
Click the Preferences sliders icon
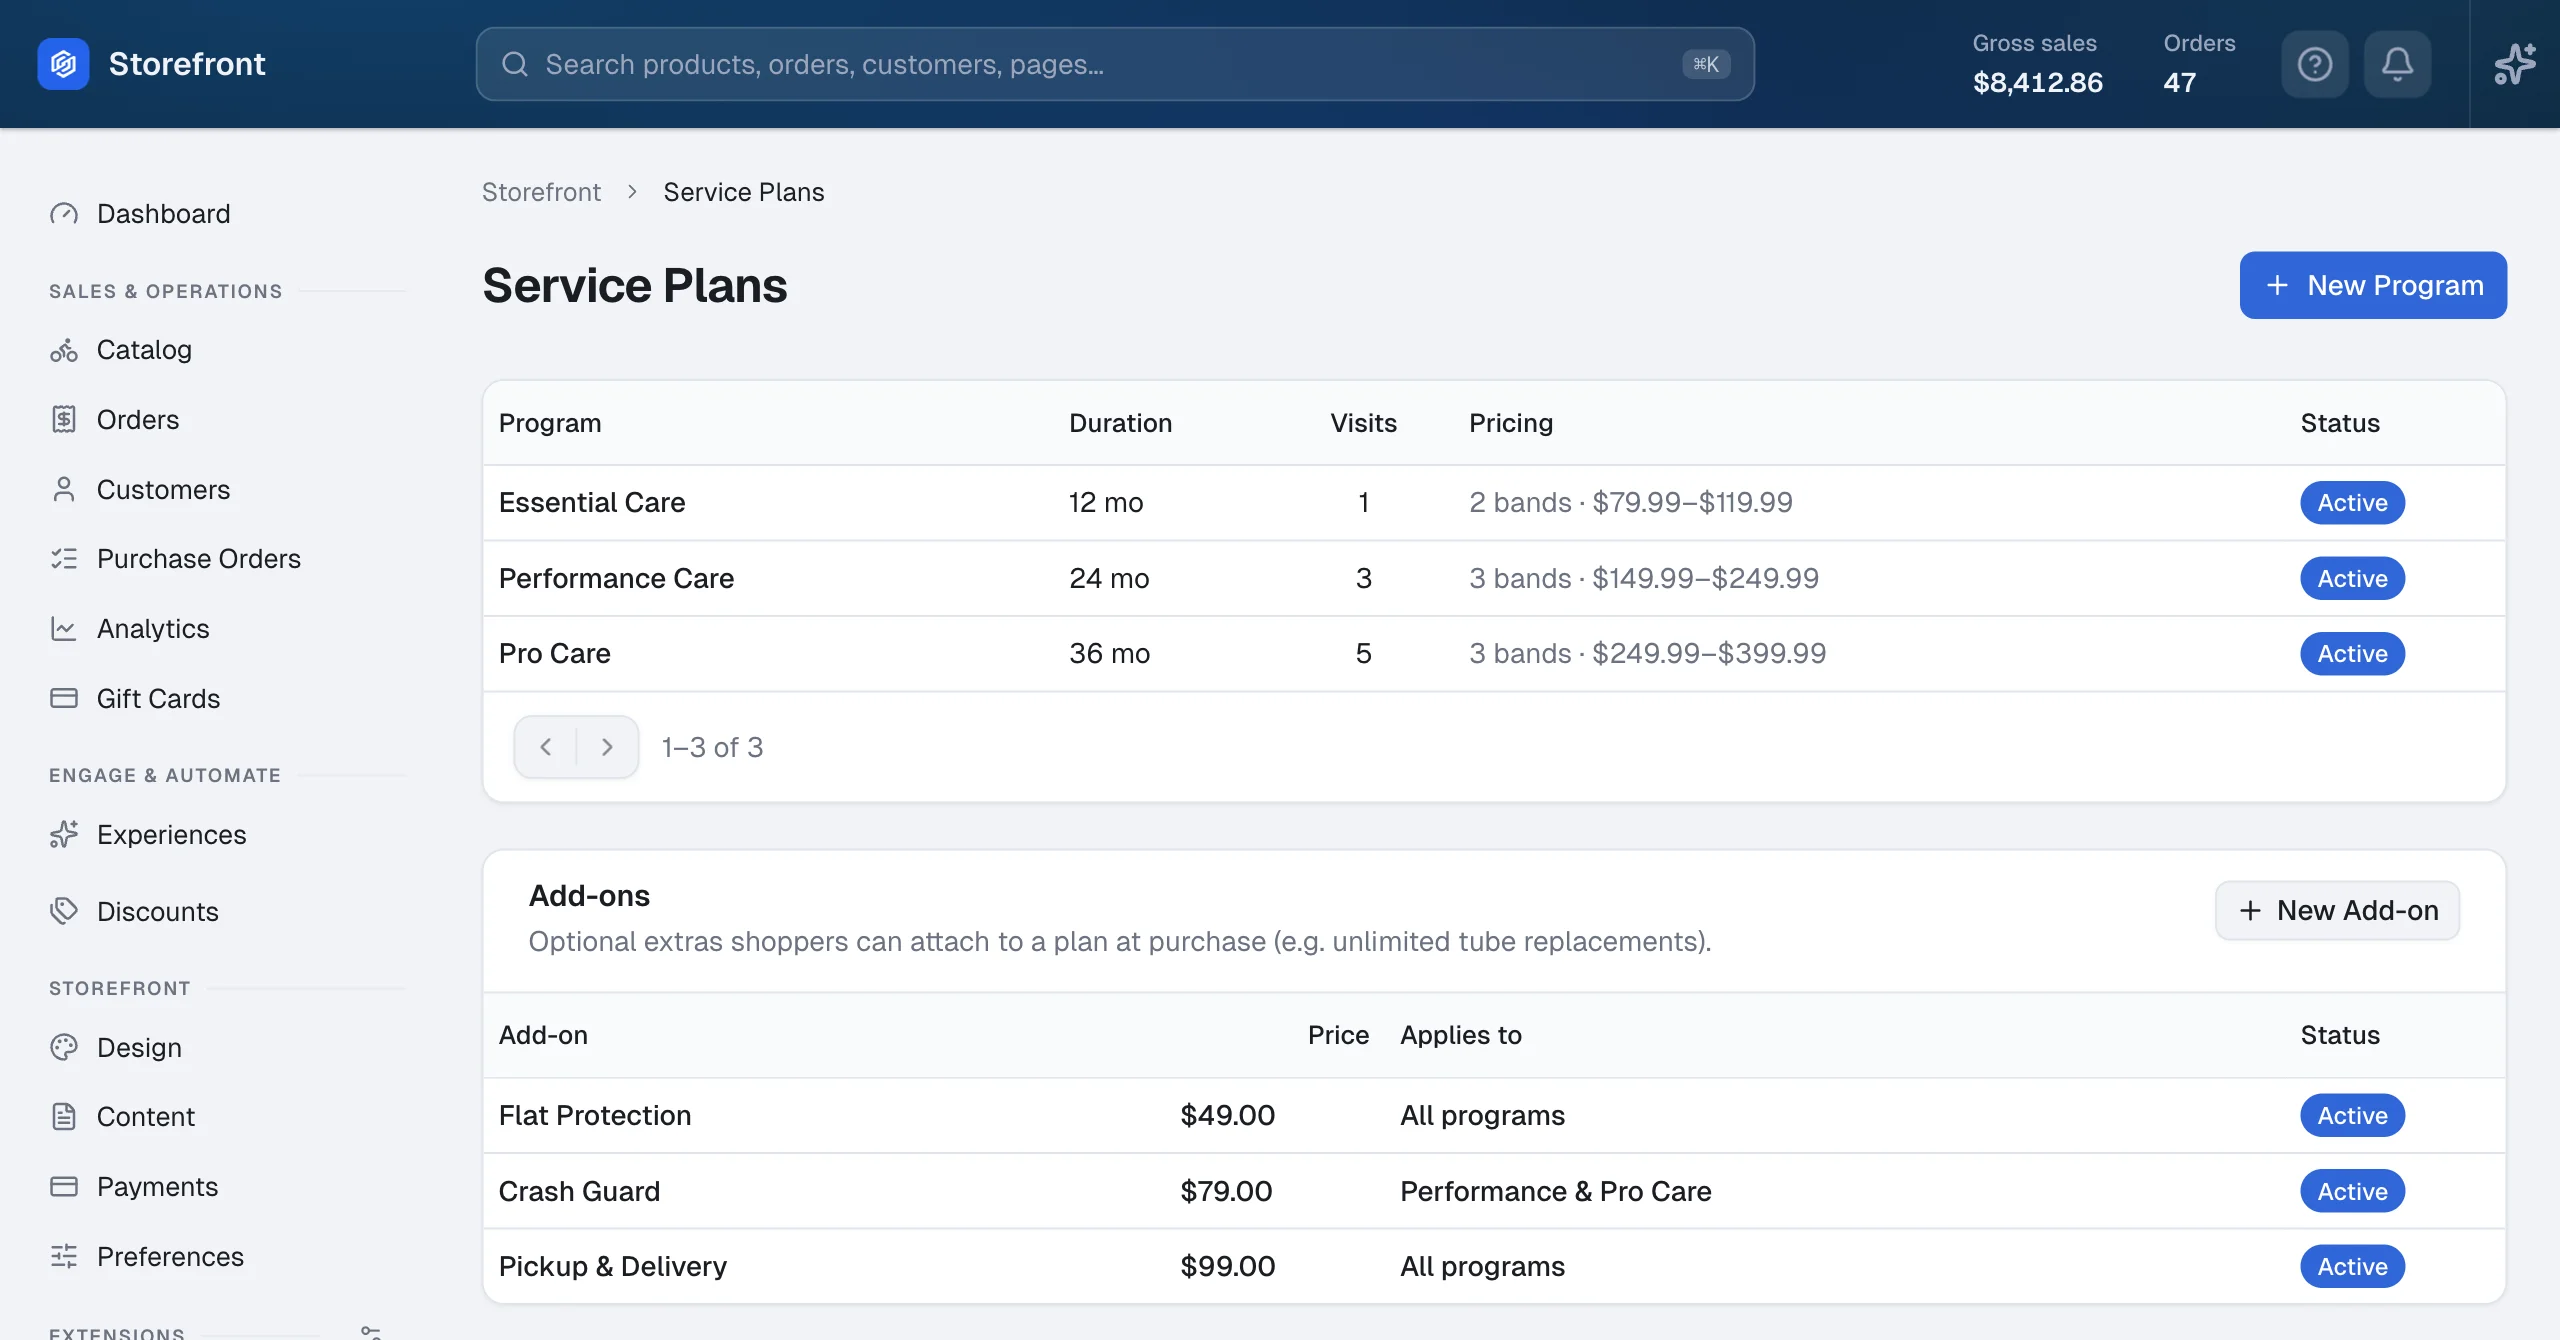click(x=64, y=1257)
